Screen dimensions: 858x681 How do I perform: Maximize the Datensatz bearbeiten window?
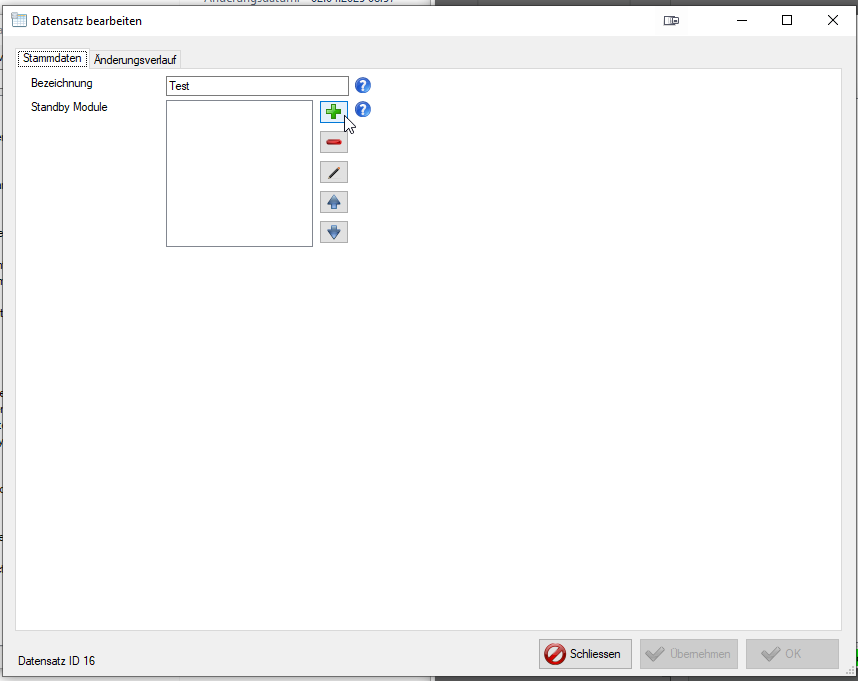point(787,20)
